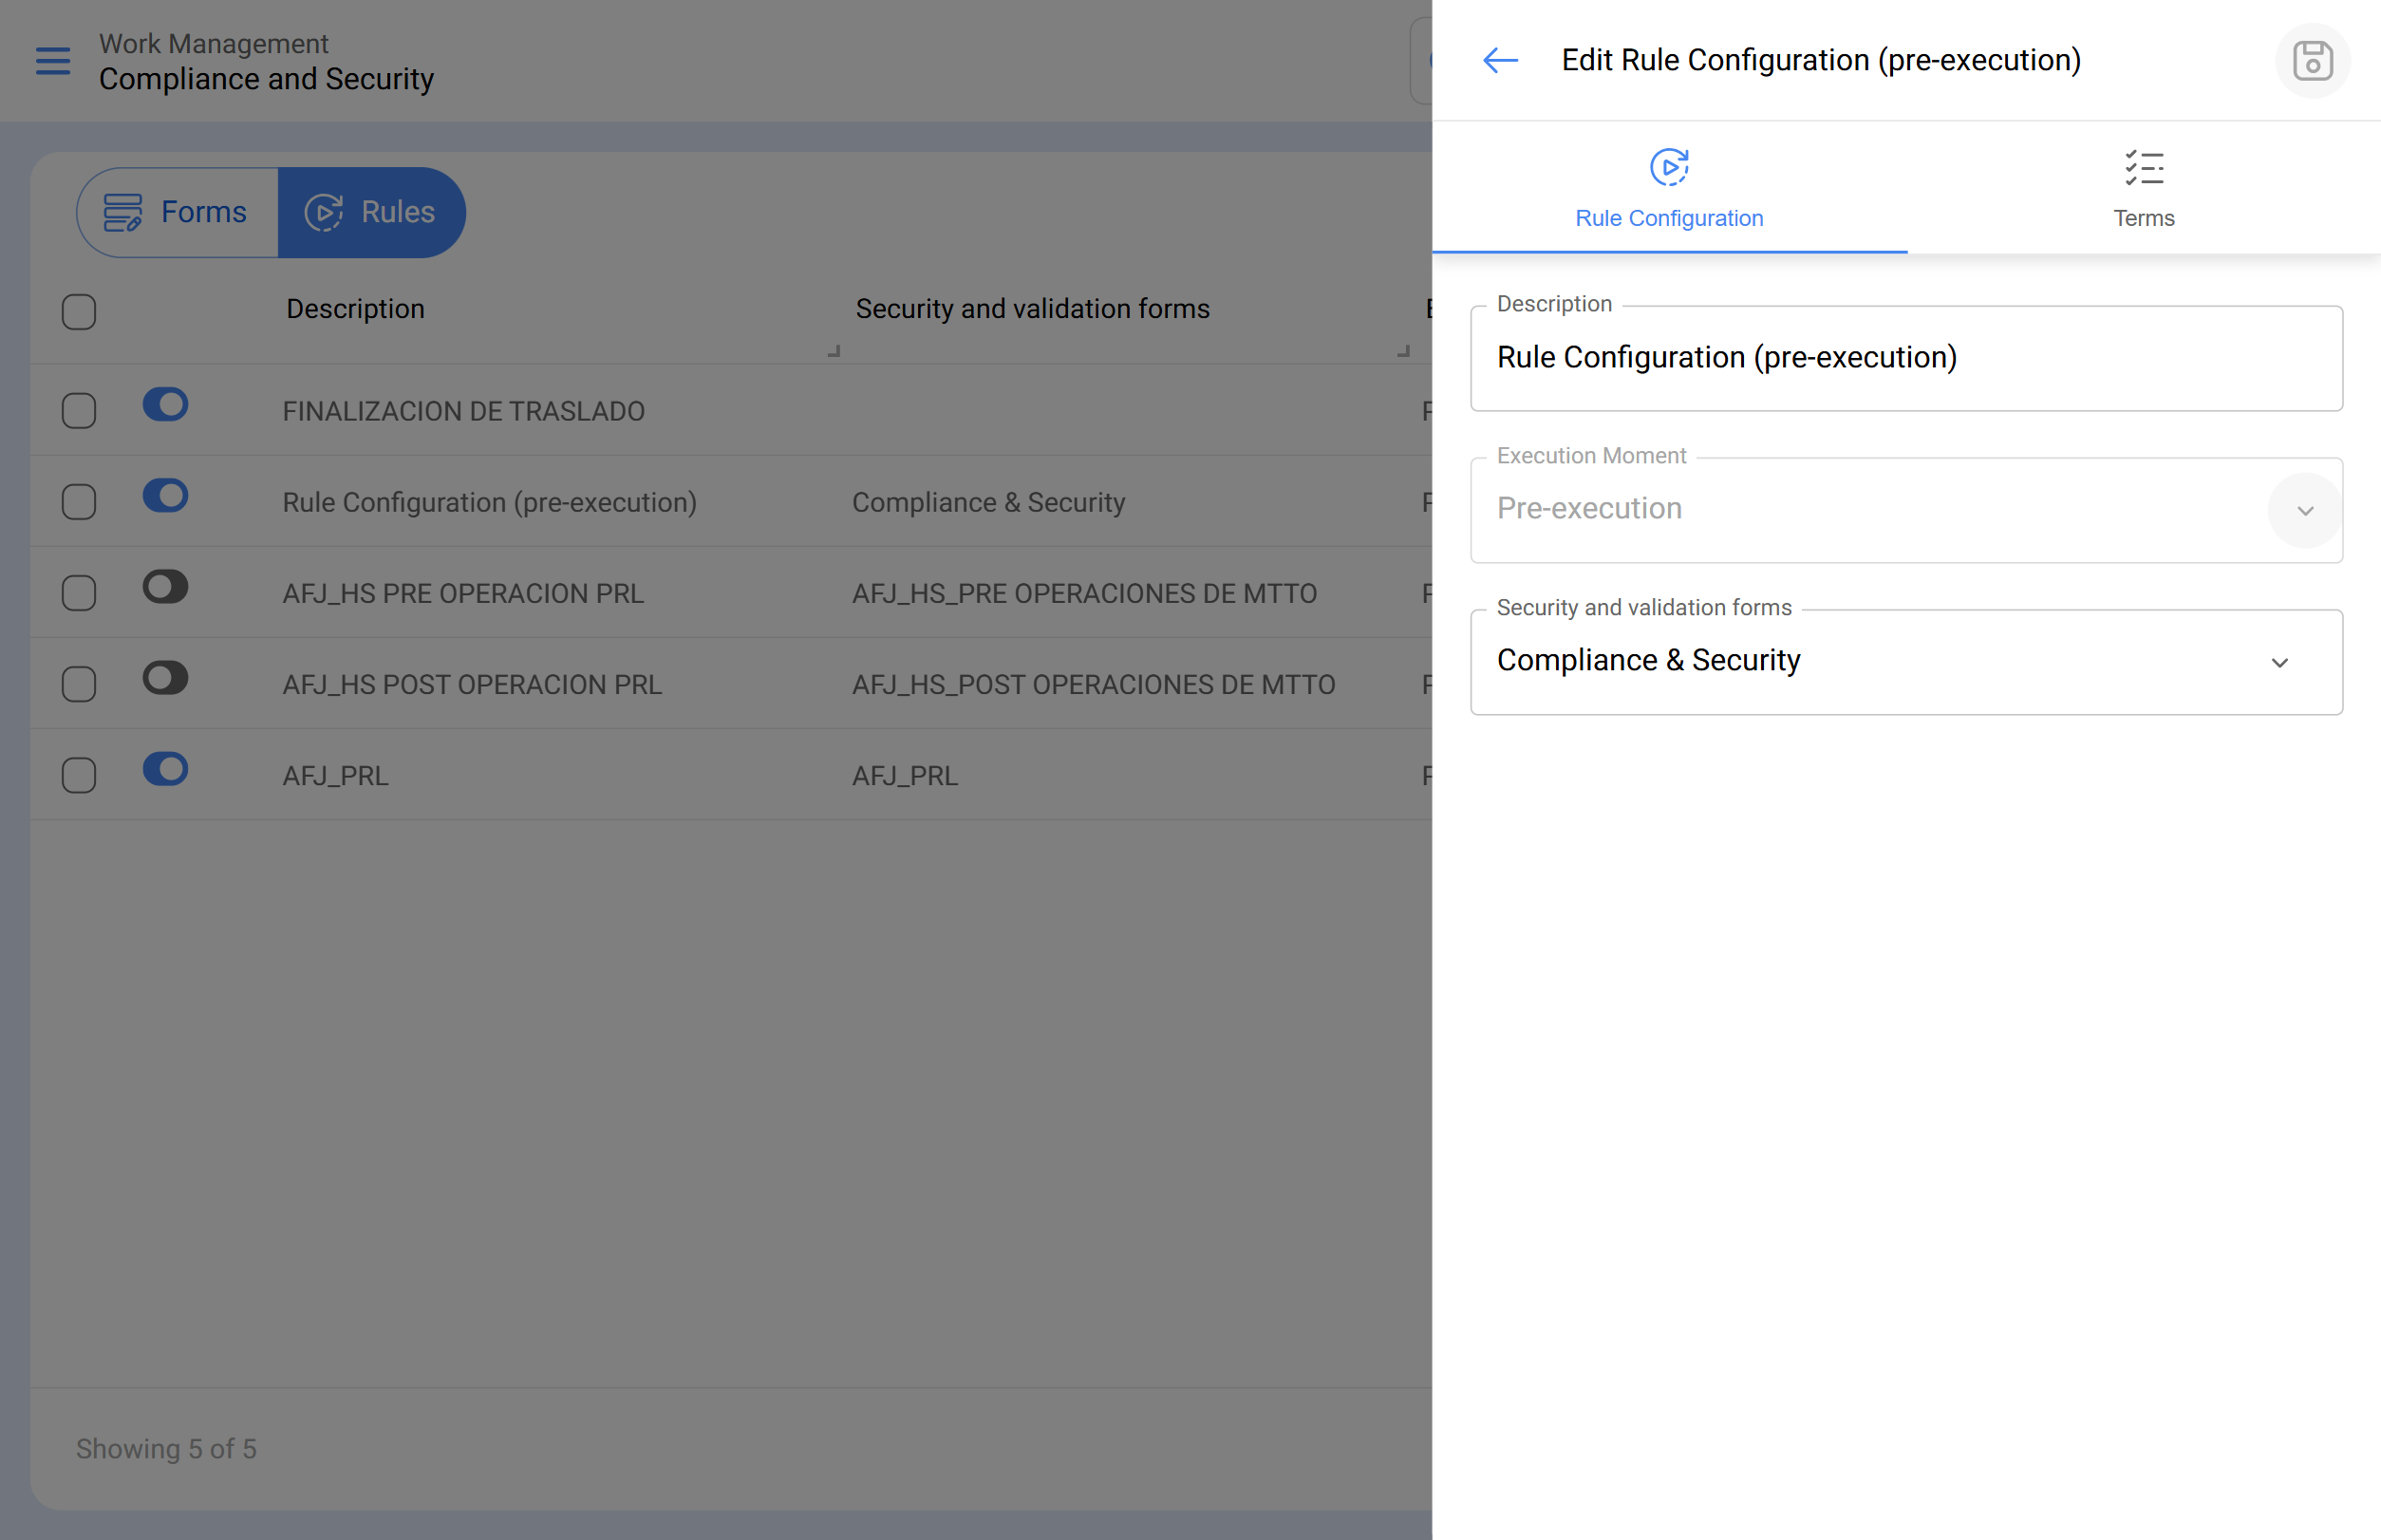Click Description column resize handle

click(x=834, y=351)
